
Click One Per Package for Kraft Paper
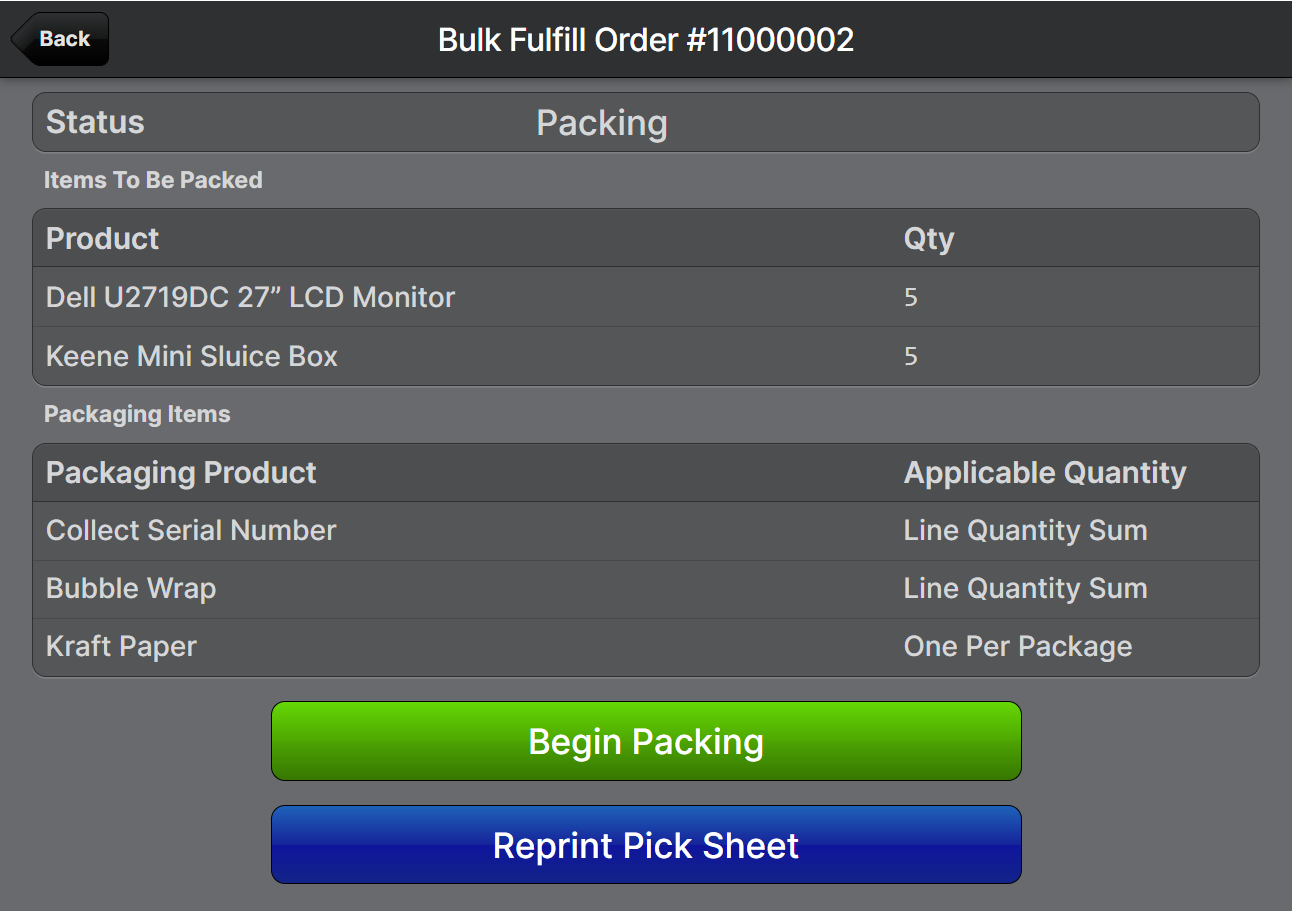point(1017,646)
